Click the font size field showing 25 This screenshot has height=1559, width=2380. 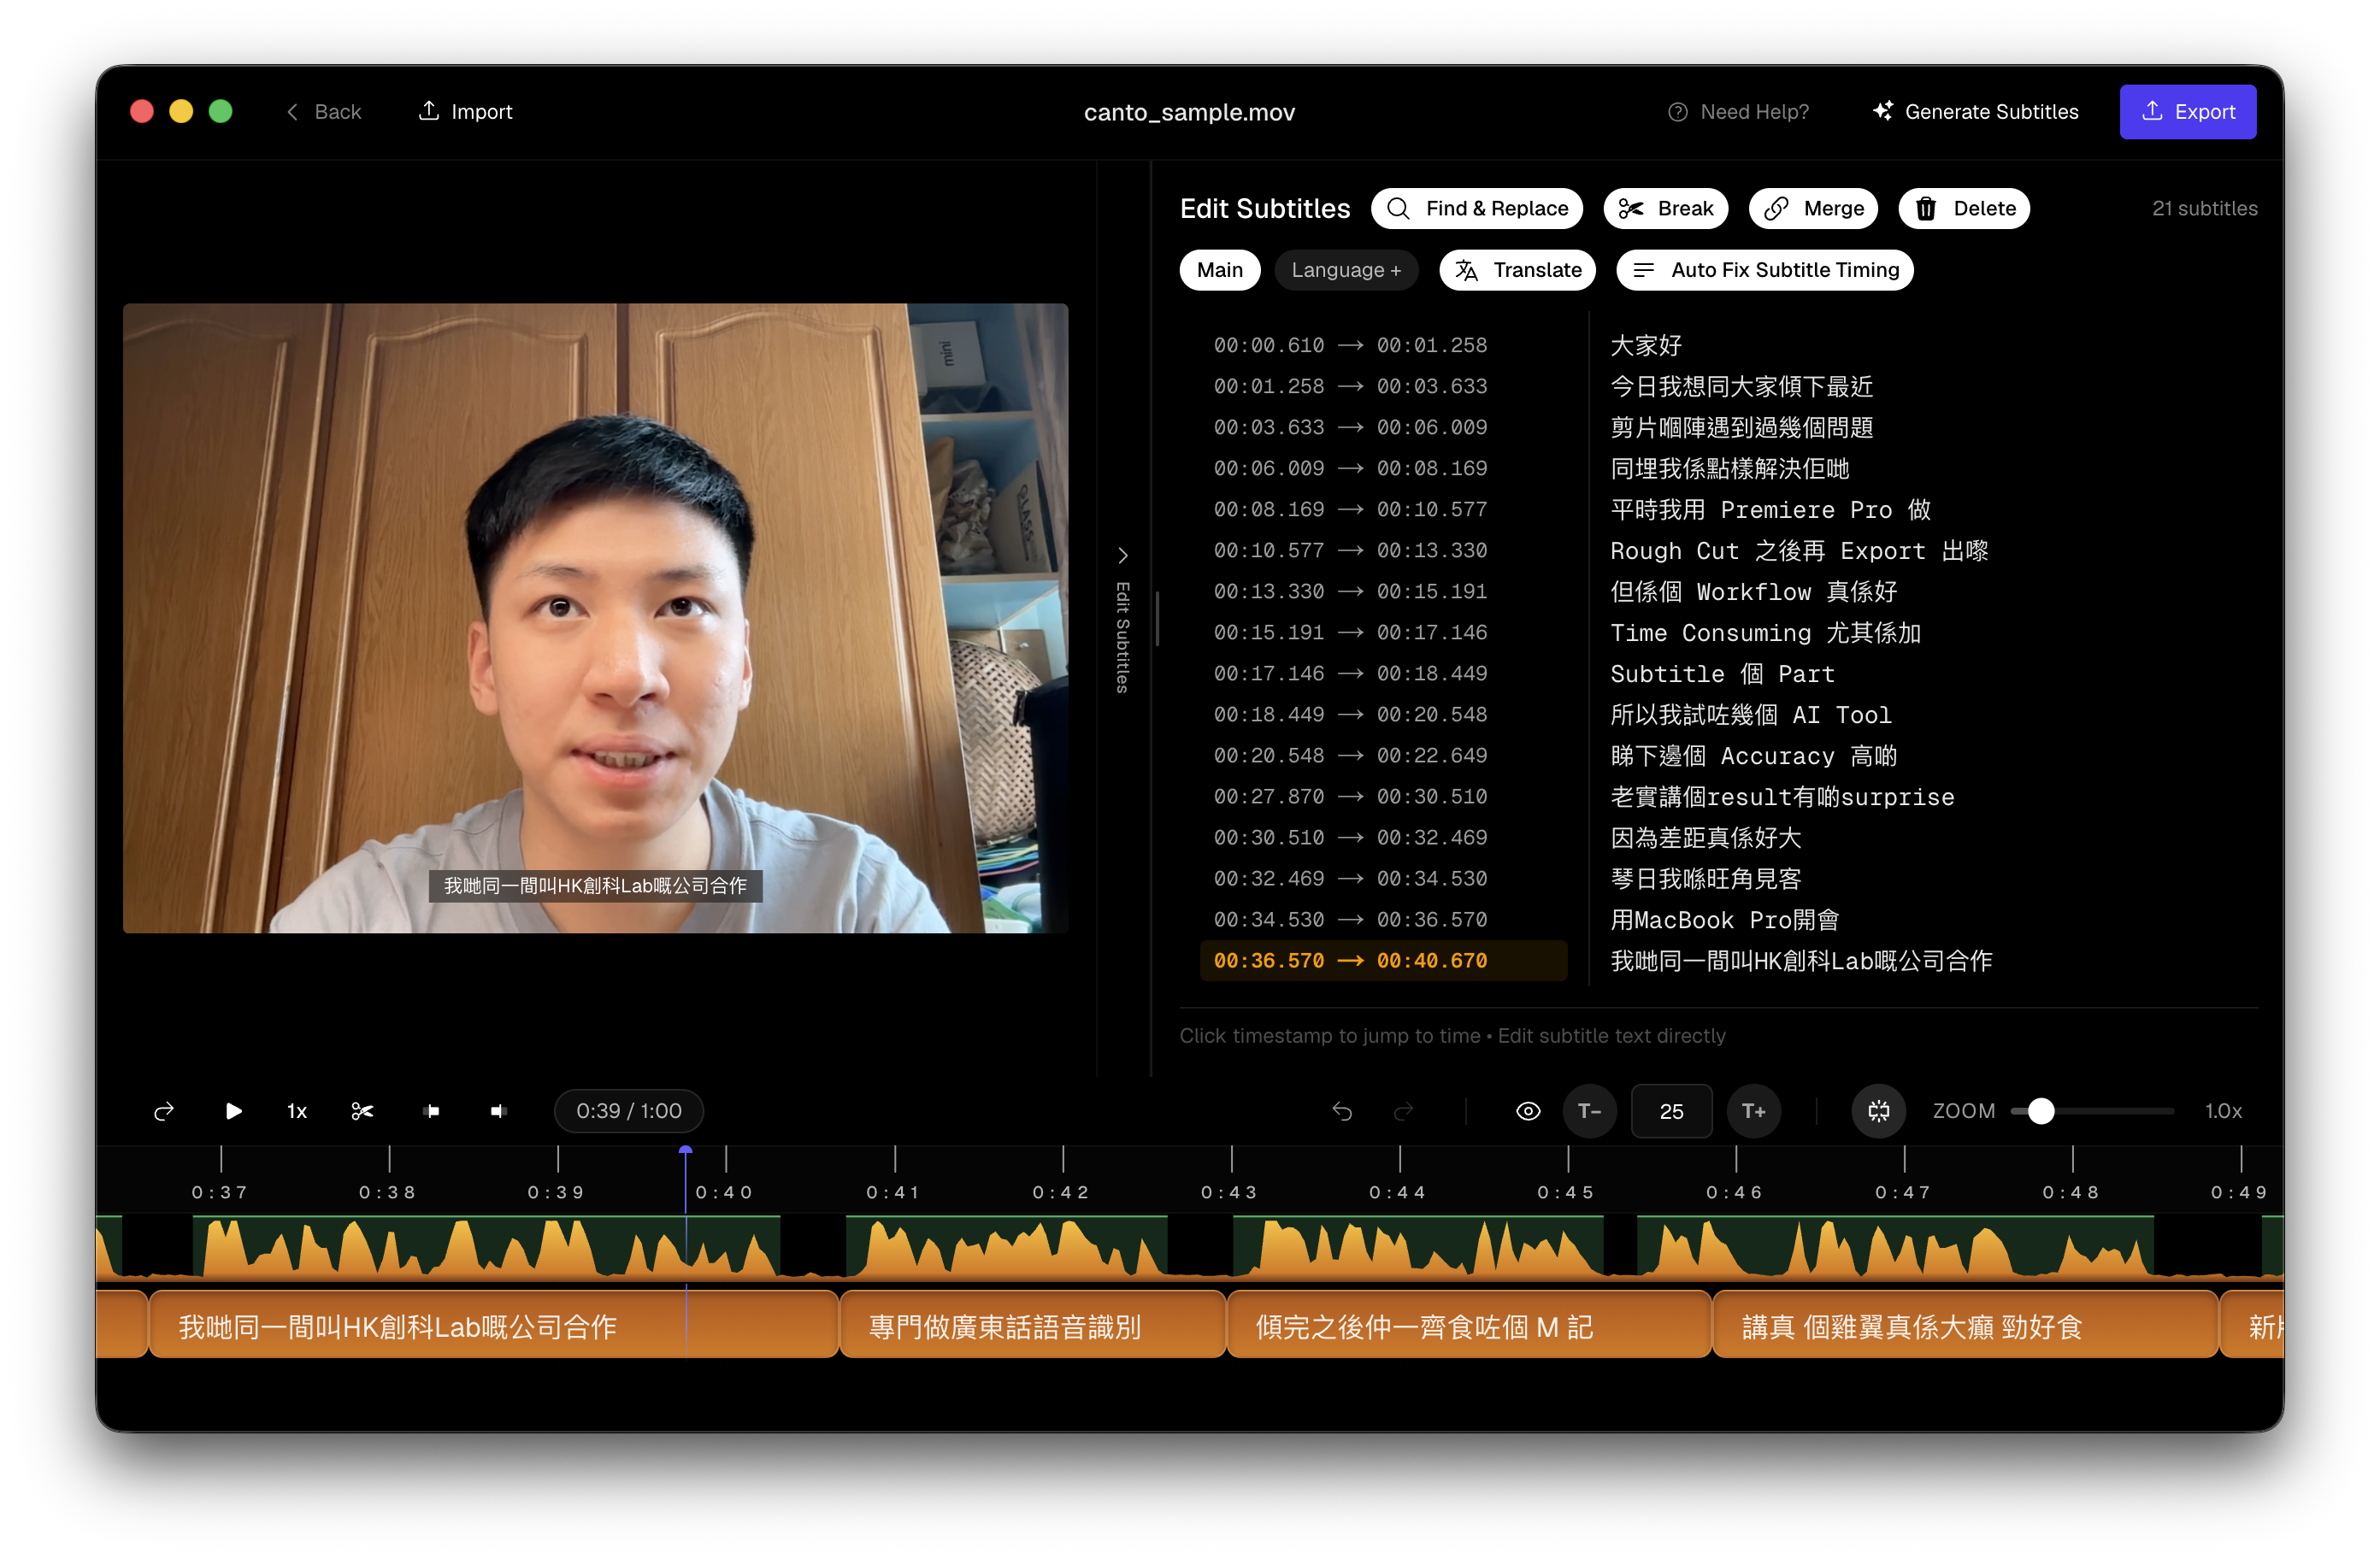[x=1672, y=1111]
